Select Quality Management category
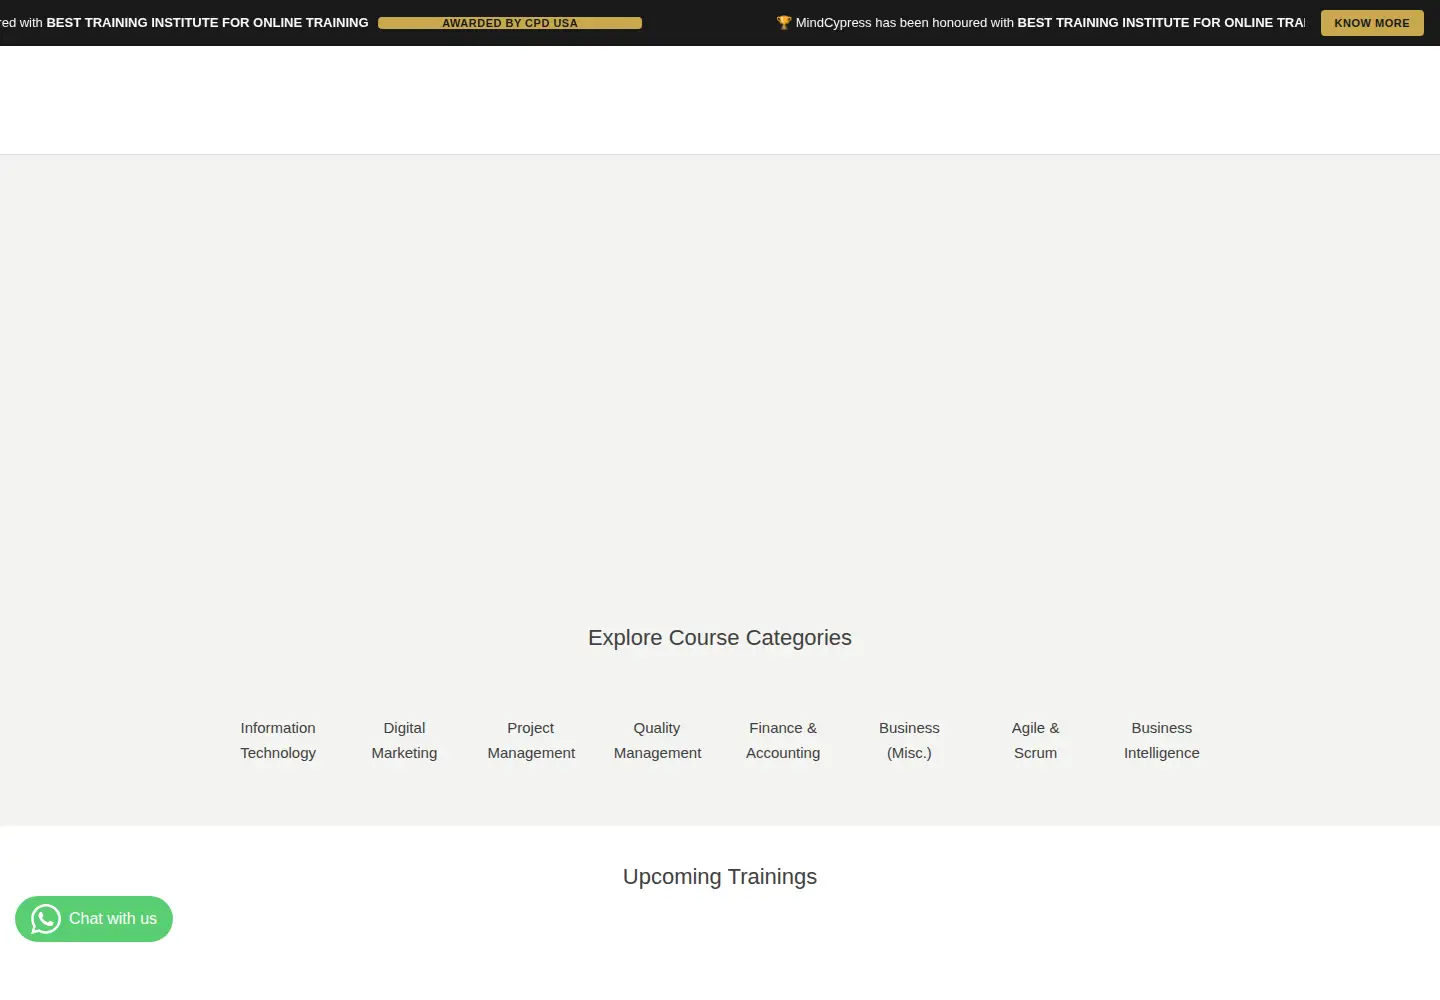The height and width of the screenshot is (1000, 1440). 657,740
